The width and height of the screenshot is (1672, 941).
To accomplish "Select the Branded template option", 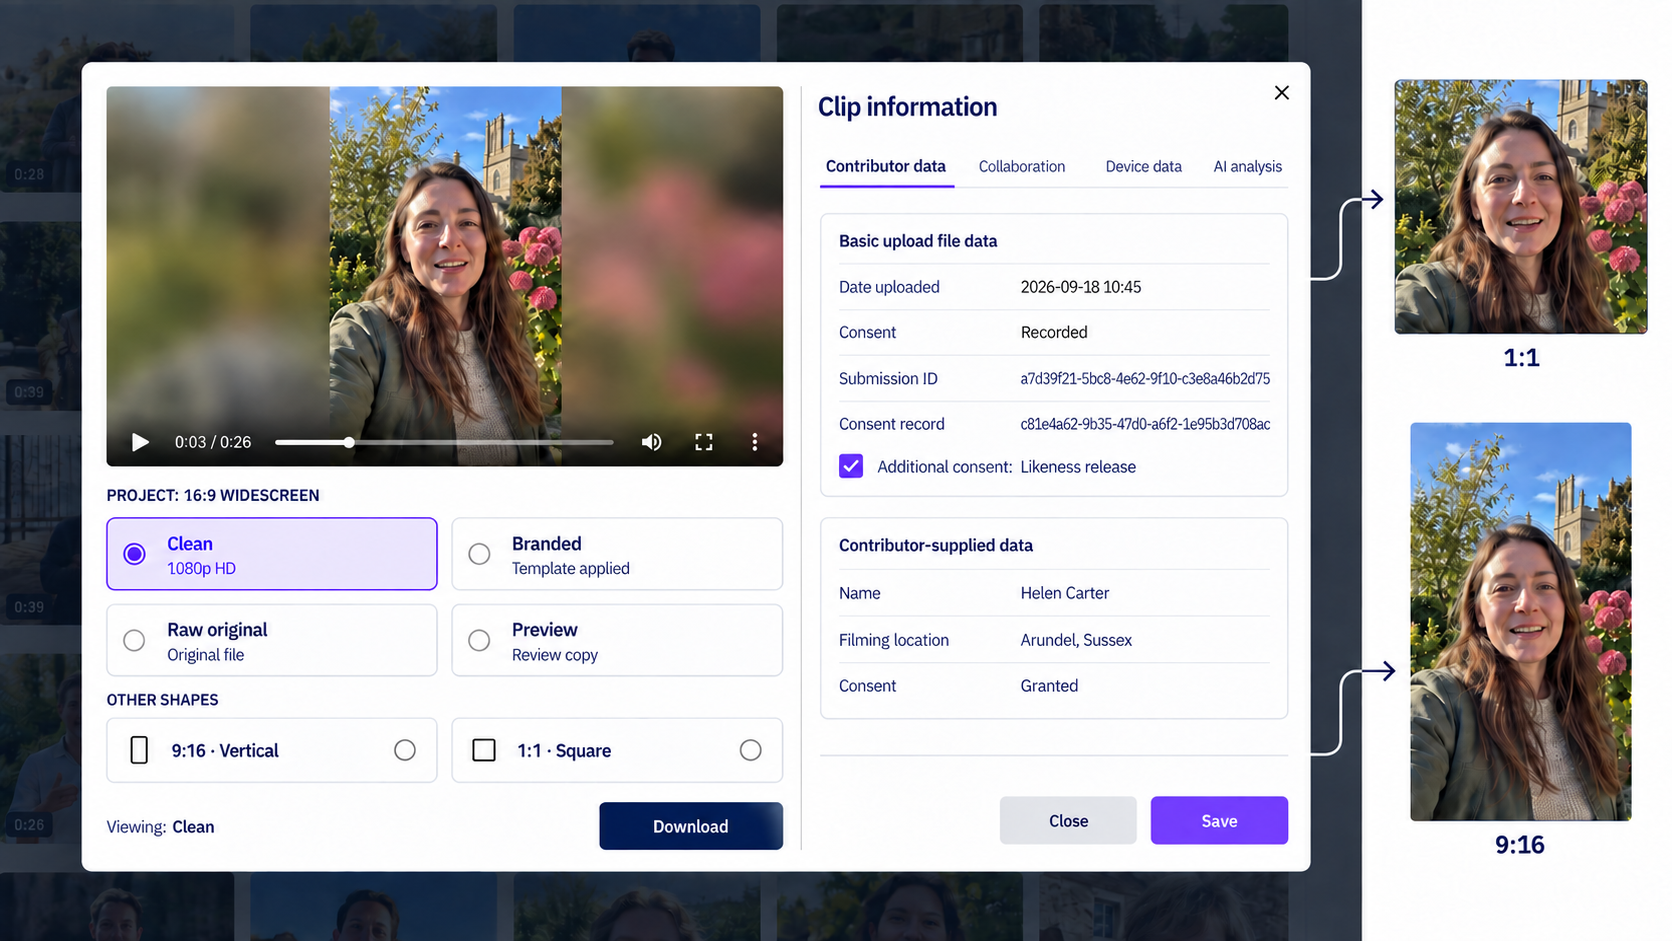I will (617, 554).
